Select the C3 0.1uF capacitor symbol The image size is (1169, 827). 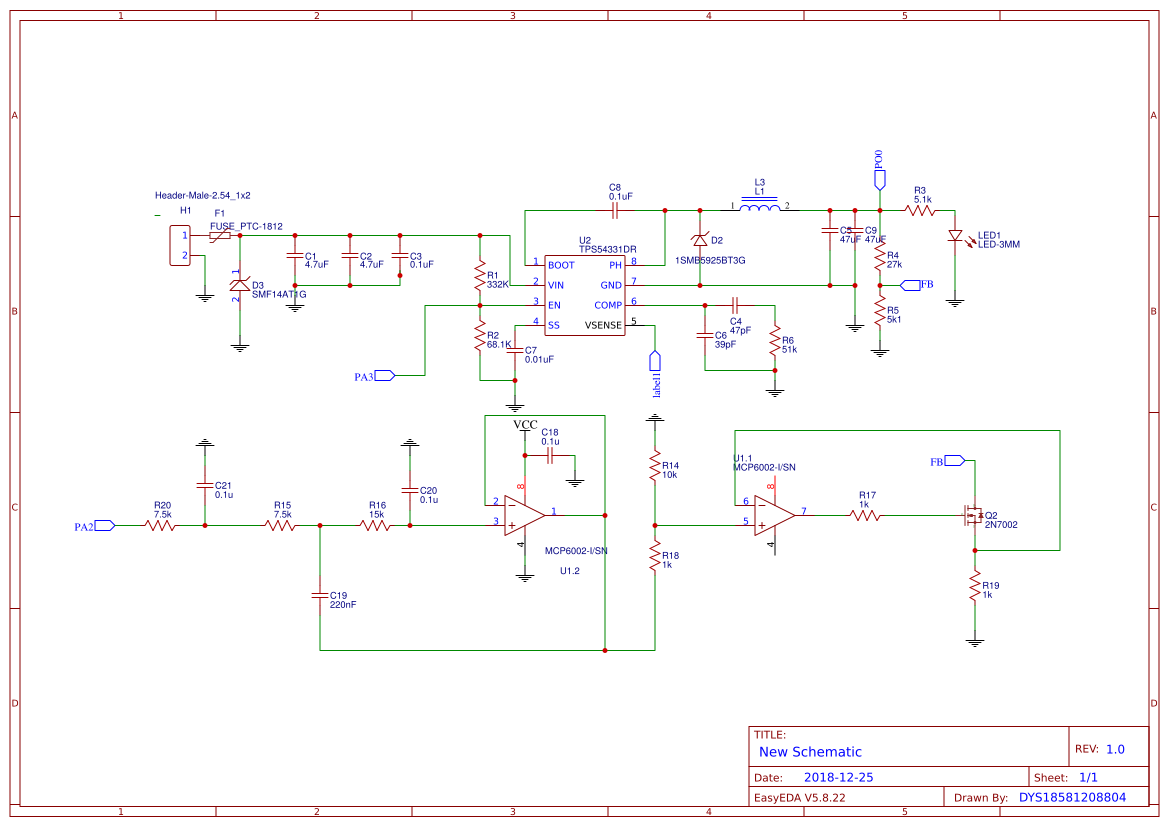(400, 257)
